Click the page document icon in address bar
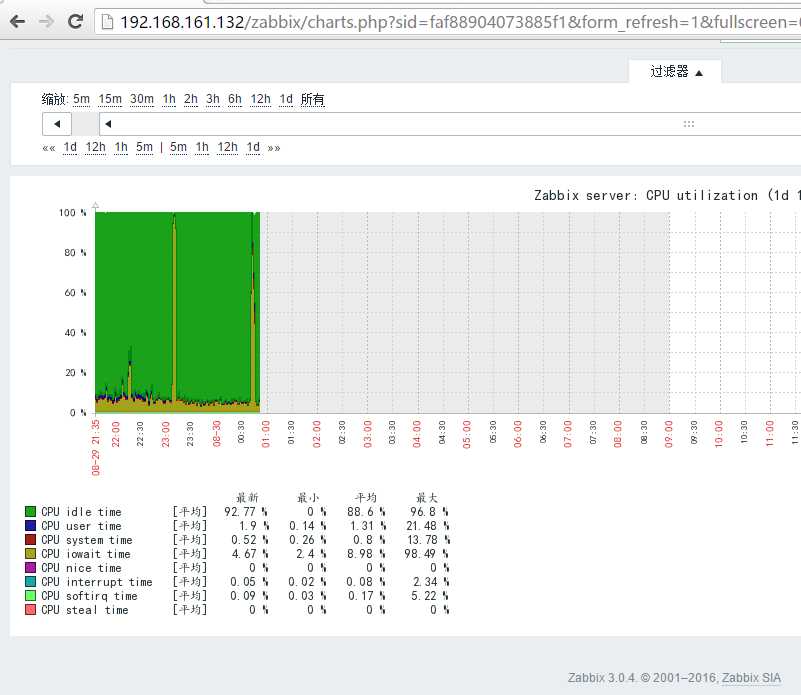This screenshot has height=695, width=801. tap(107, 22)
